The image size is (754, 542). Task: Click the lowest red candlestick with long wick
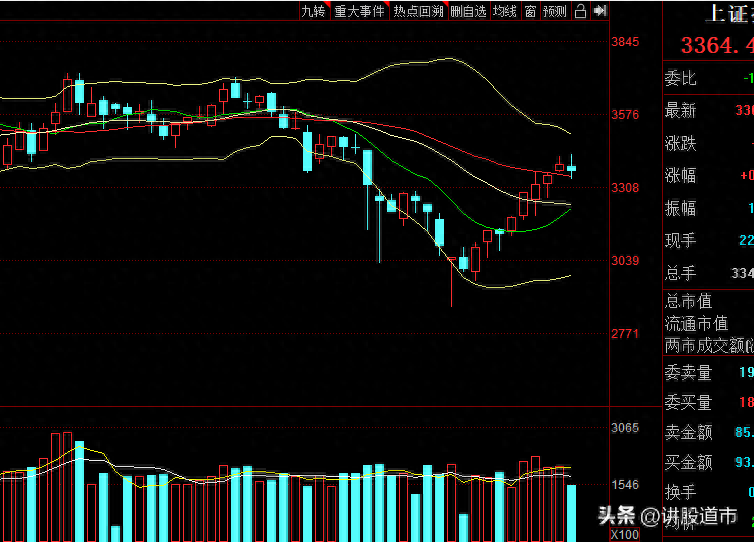(452, 282)
